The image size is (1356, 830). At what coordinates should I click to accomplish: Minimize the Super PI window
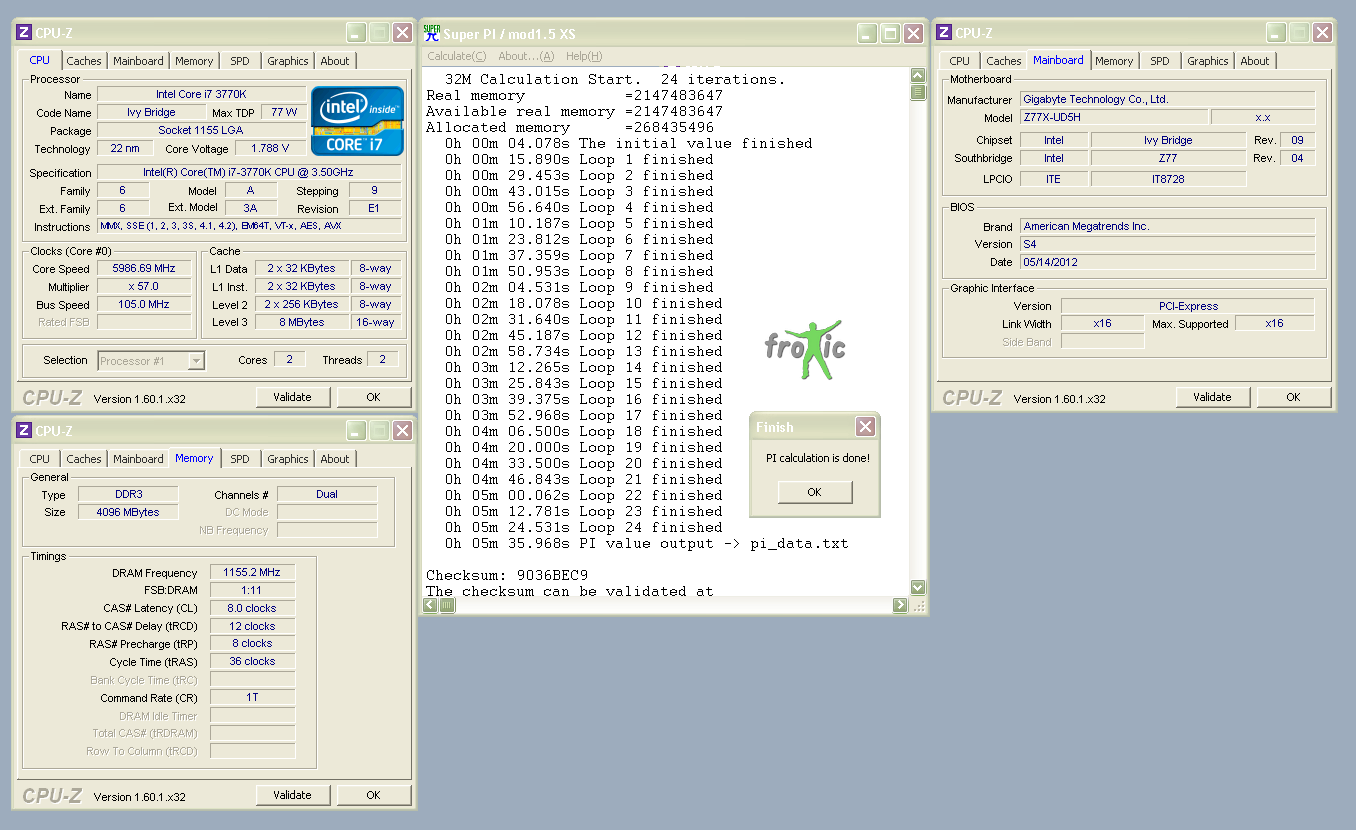coord(867,33)
